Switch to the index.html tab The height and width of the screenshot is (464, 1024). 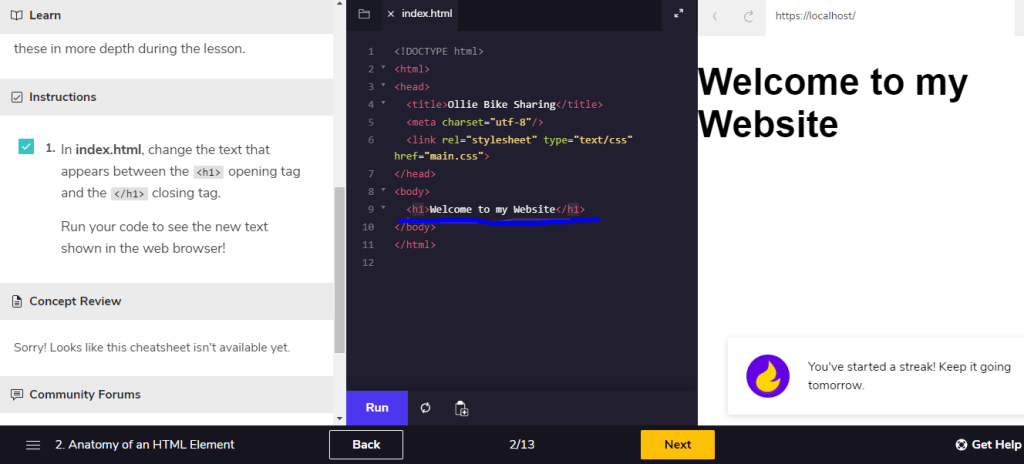428,14
